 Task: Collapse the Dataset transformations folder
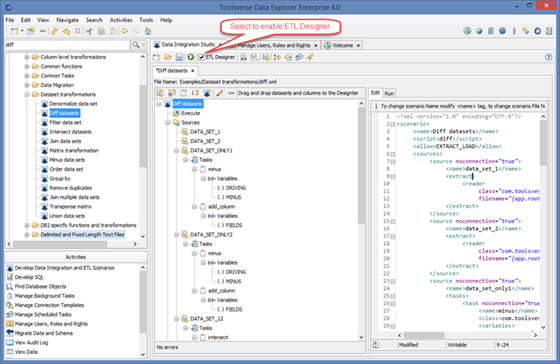[27, 95]
